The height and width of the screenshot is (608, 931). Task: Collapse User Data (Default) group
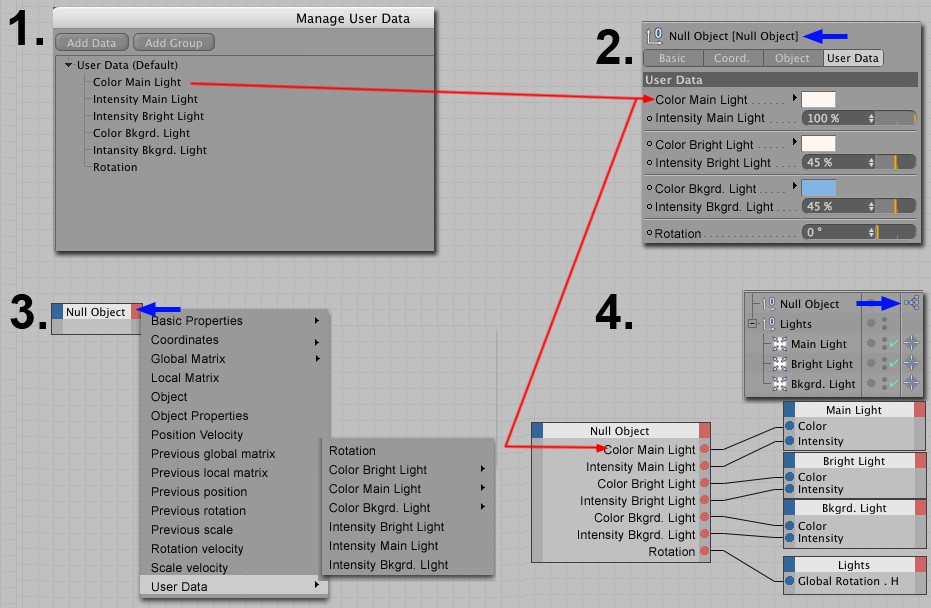point(68,65)
